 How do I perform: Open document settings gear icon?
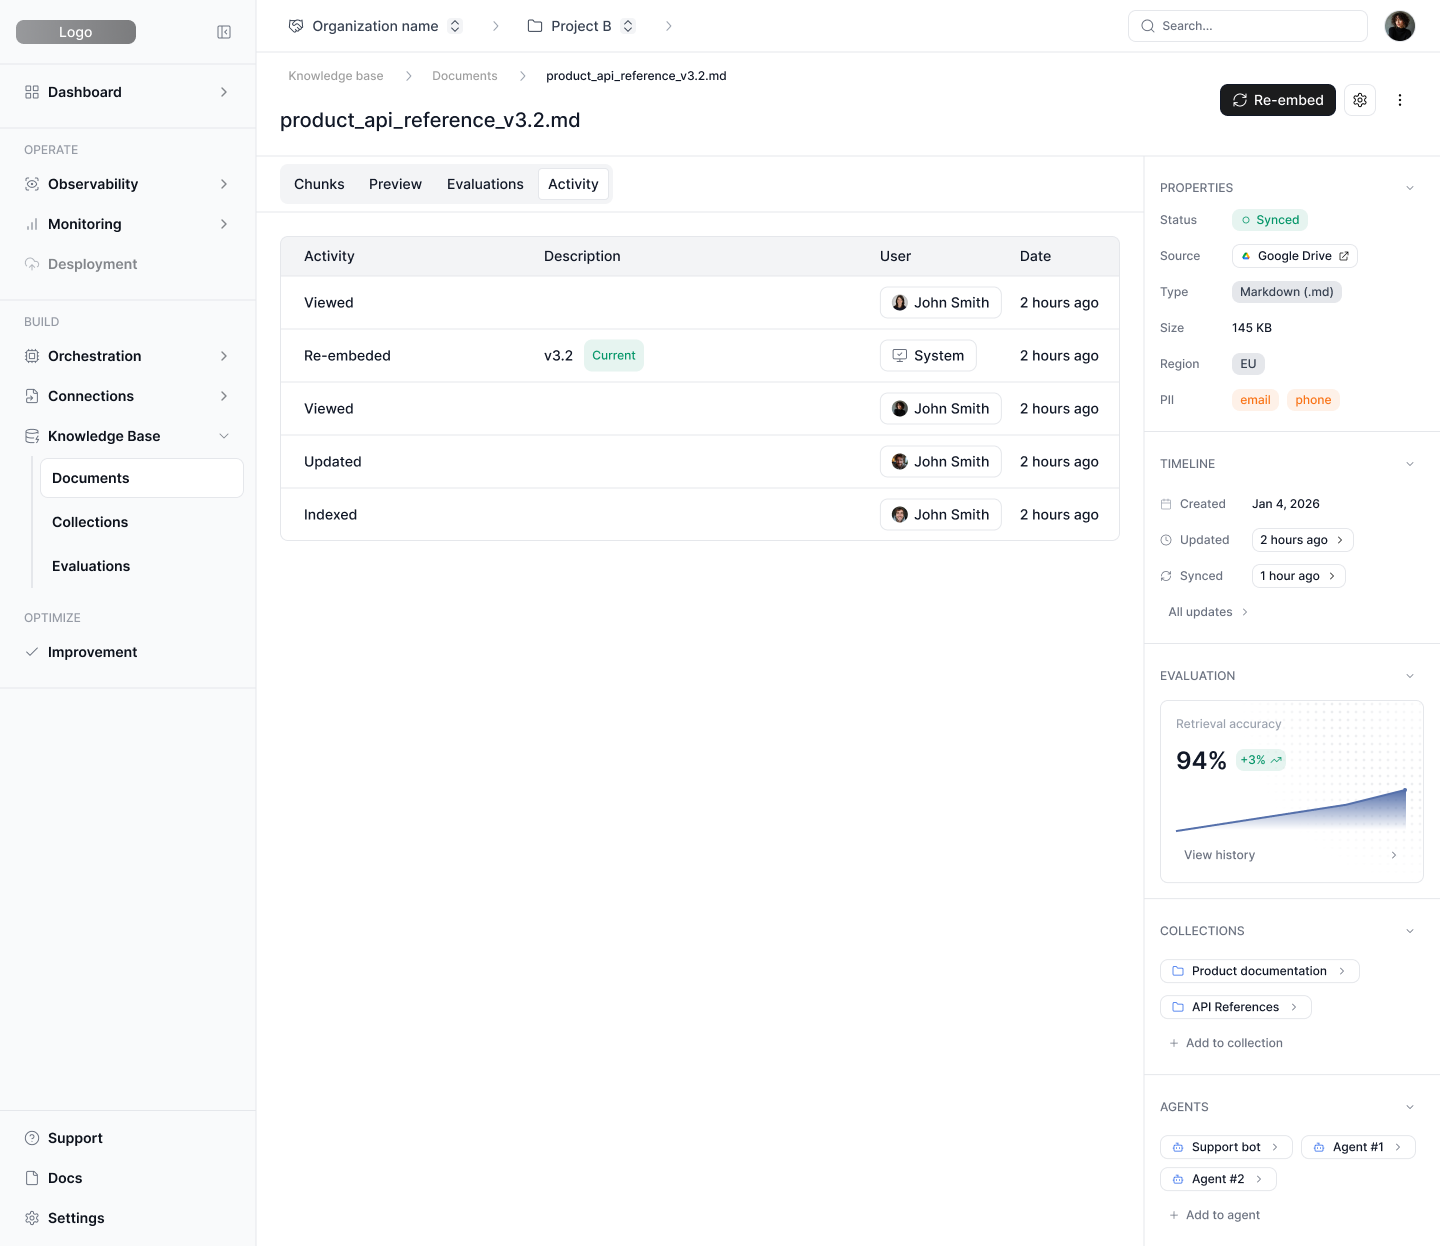pos(1360,100)
